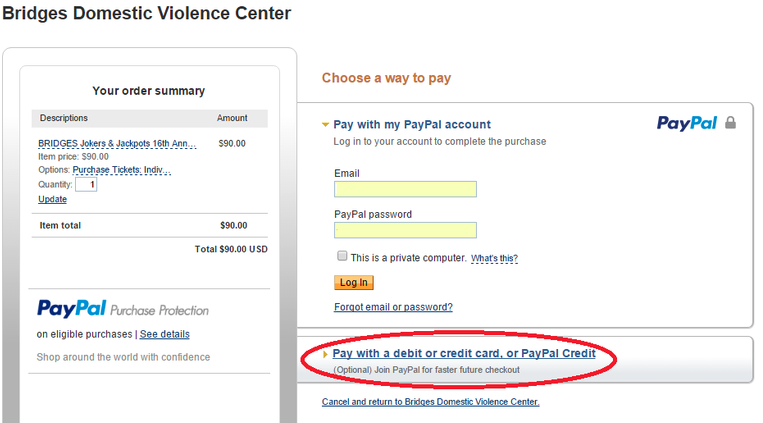Open the 'Forgot email or password?' link
The image size is (763, 423).
(x=393, y=307)
